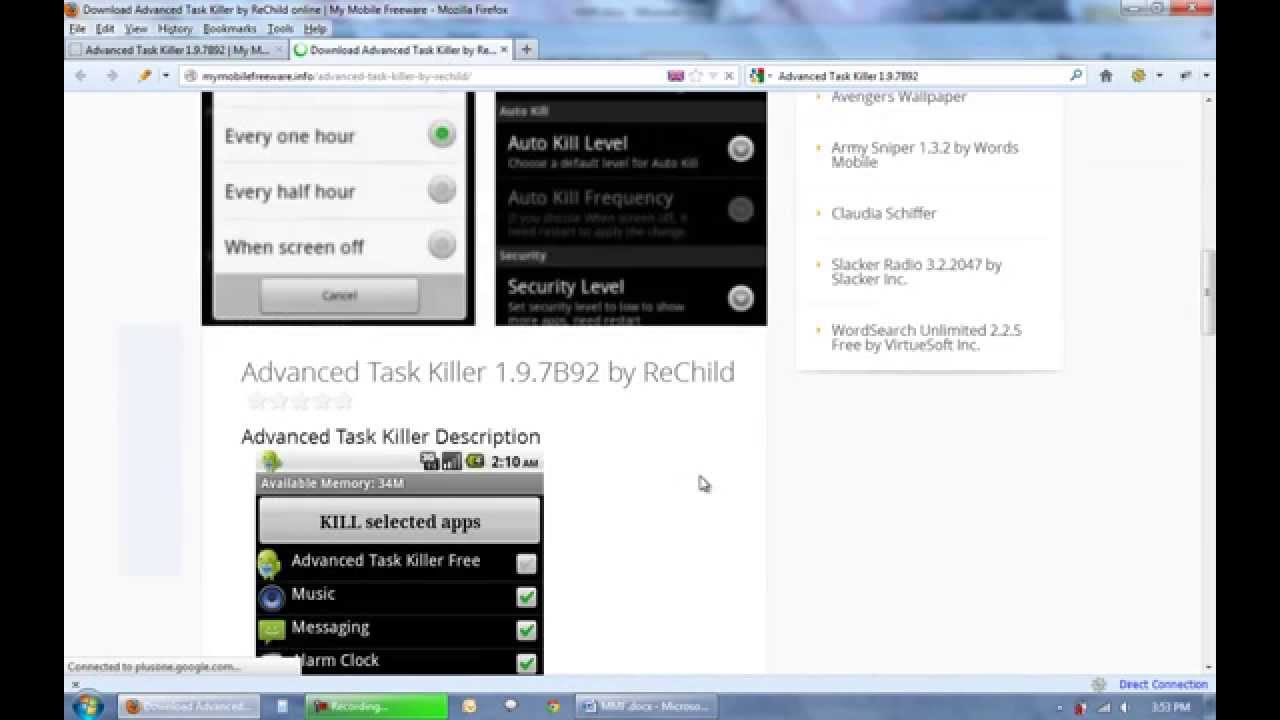1280x720 pixels.
Task: Toggle the Music checkbox
Action: click(x=526, y=597)
